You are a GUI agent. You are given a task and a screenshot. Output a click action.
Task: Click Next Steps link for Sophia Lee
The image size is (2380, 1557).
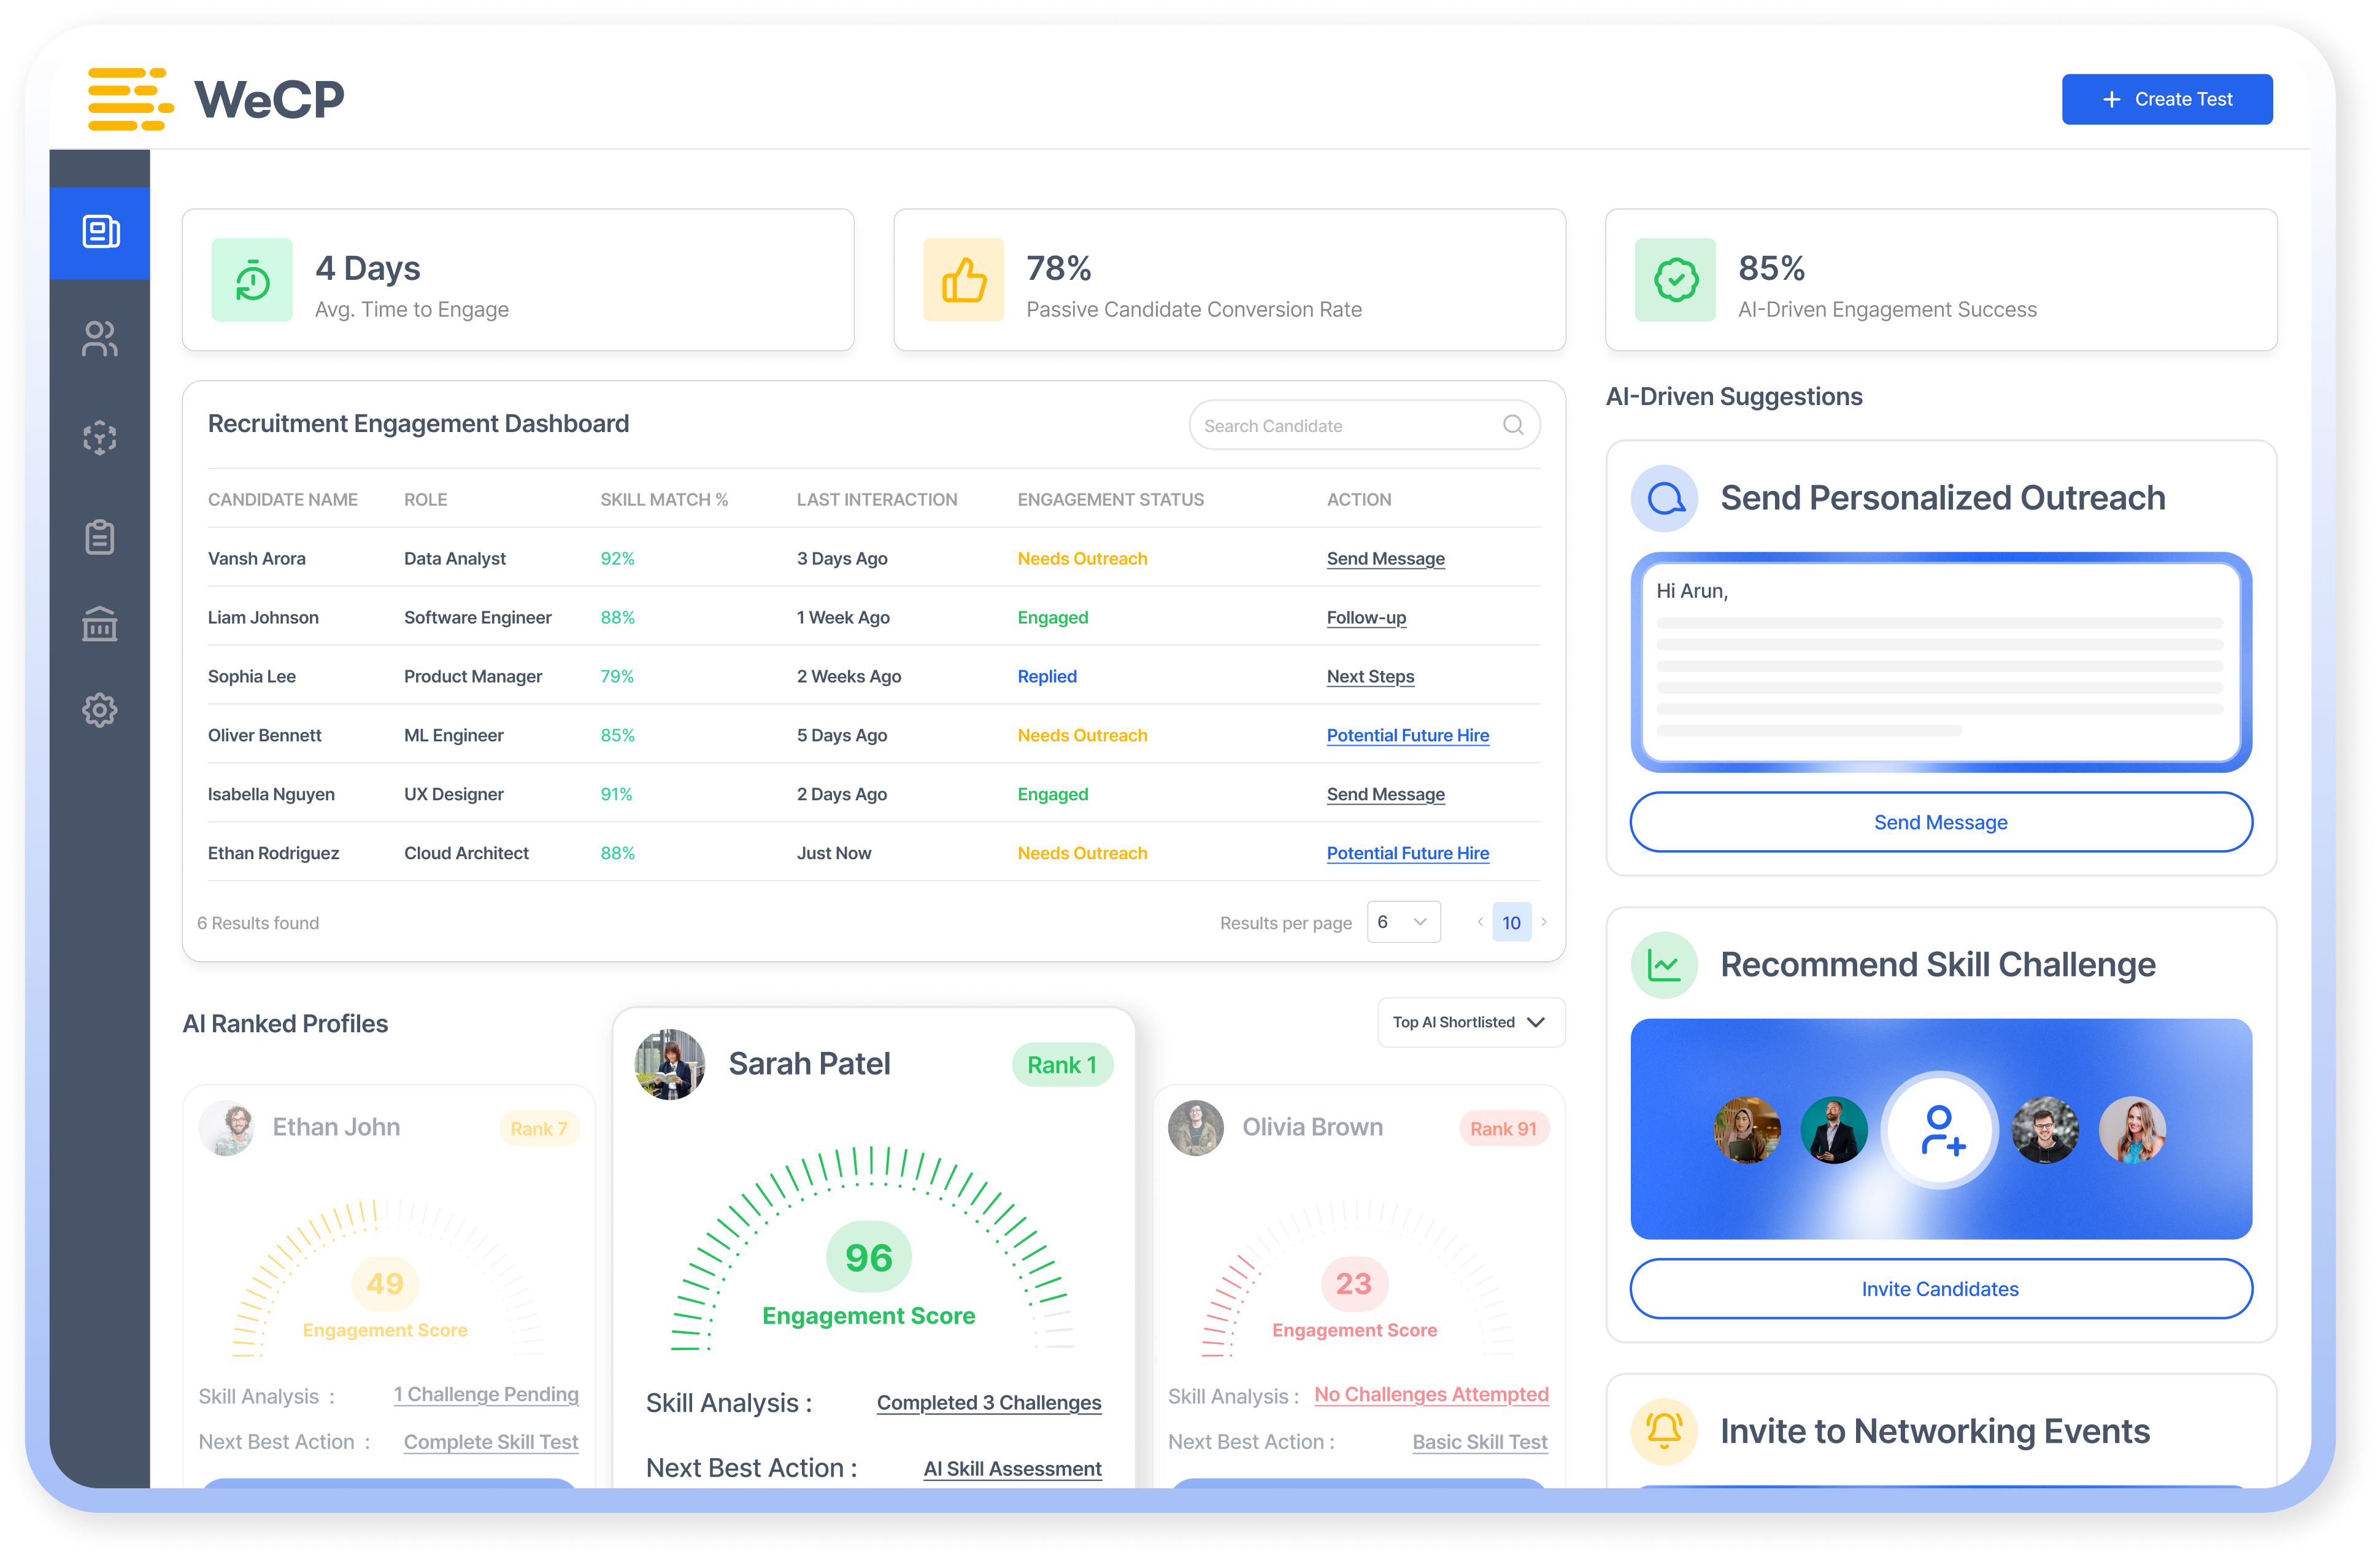click(1370, 677)
